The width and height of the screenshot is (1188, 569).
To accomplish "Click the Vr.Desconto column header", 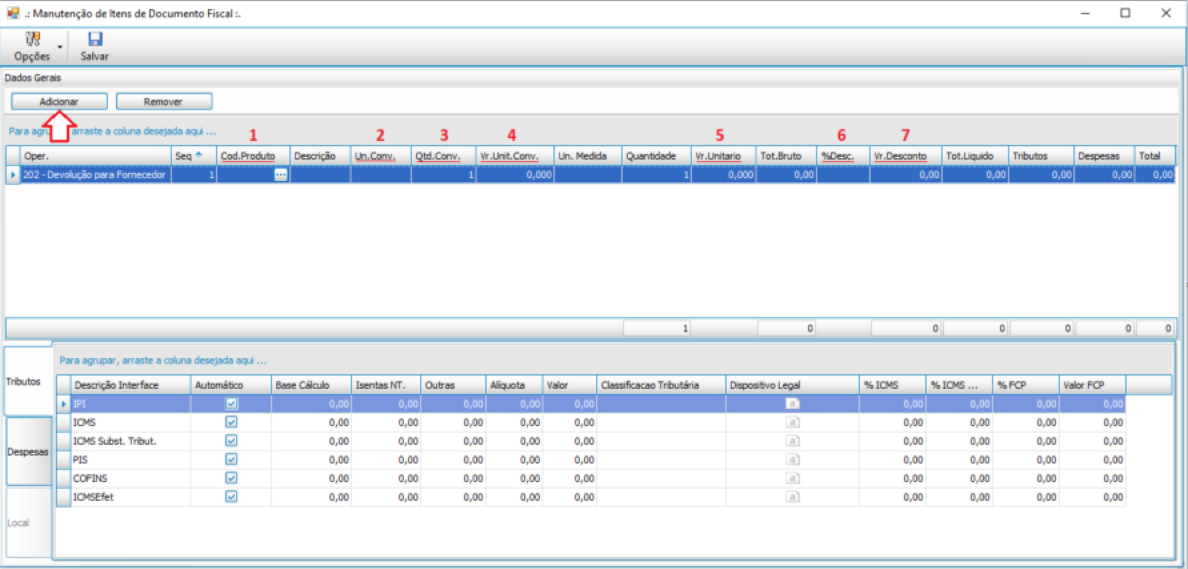I will coord(905,155).
